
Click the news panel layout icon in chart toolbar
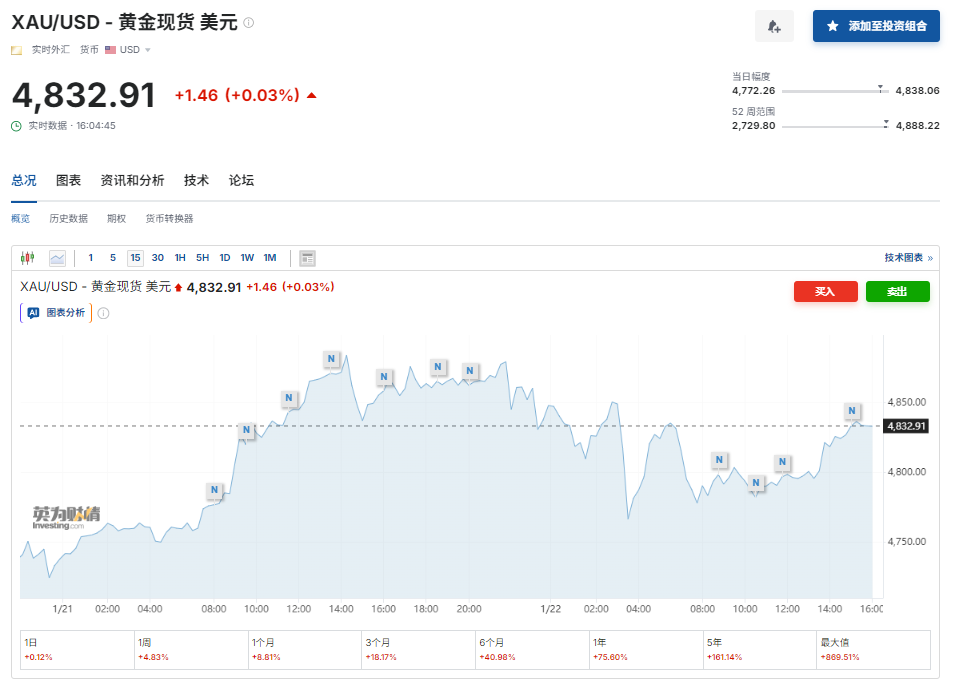tap(307, 258)
